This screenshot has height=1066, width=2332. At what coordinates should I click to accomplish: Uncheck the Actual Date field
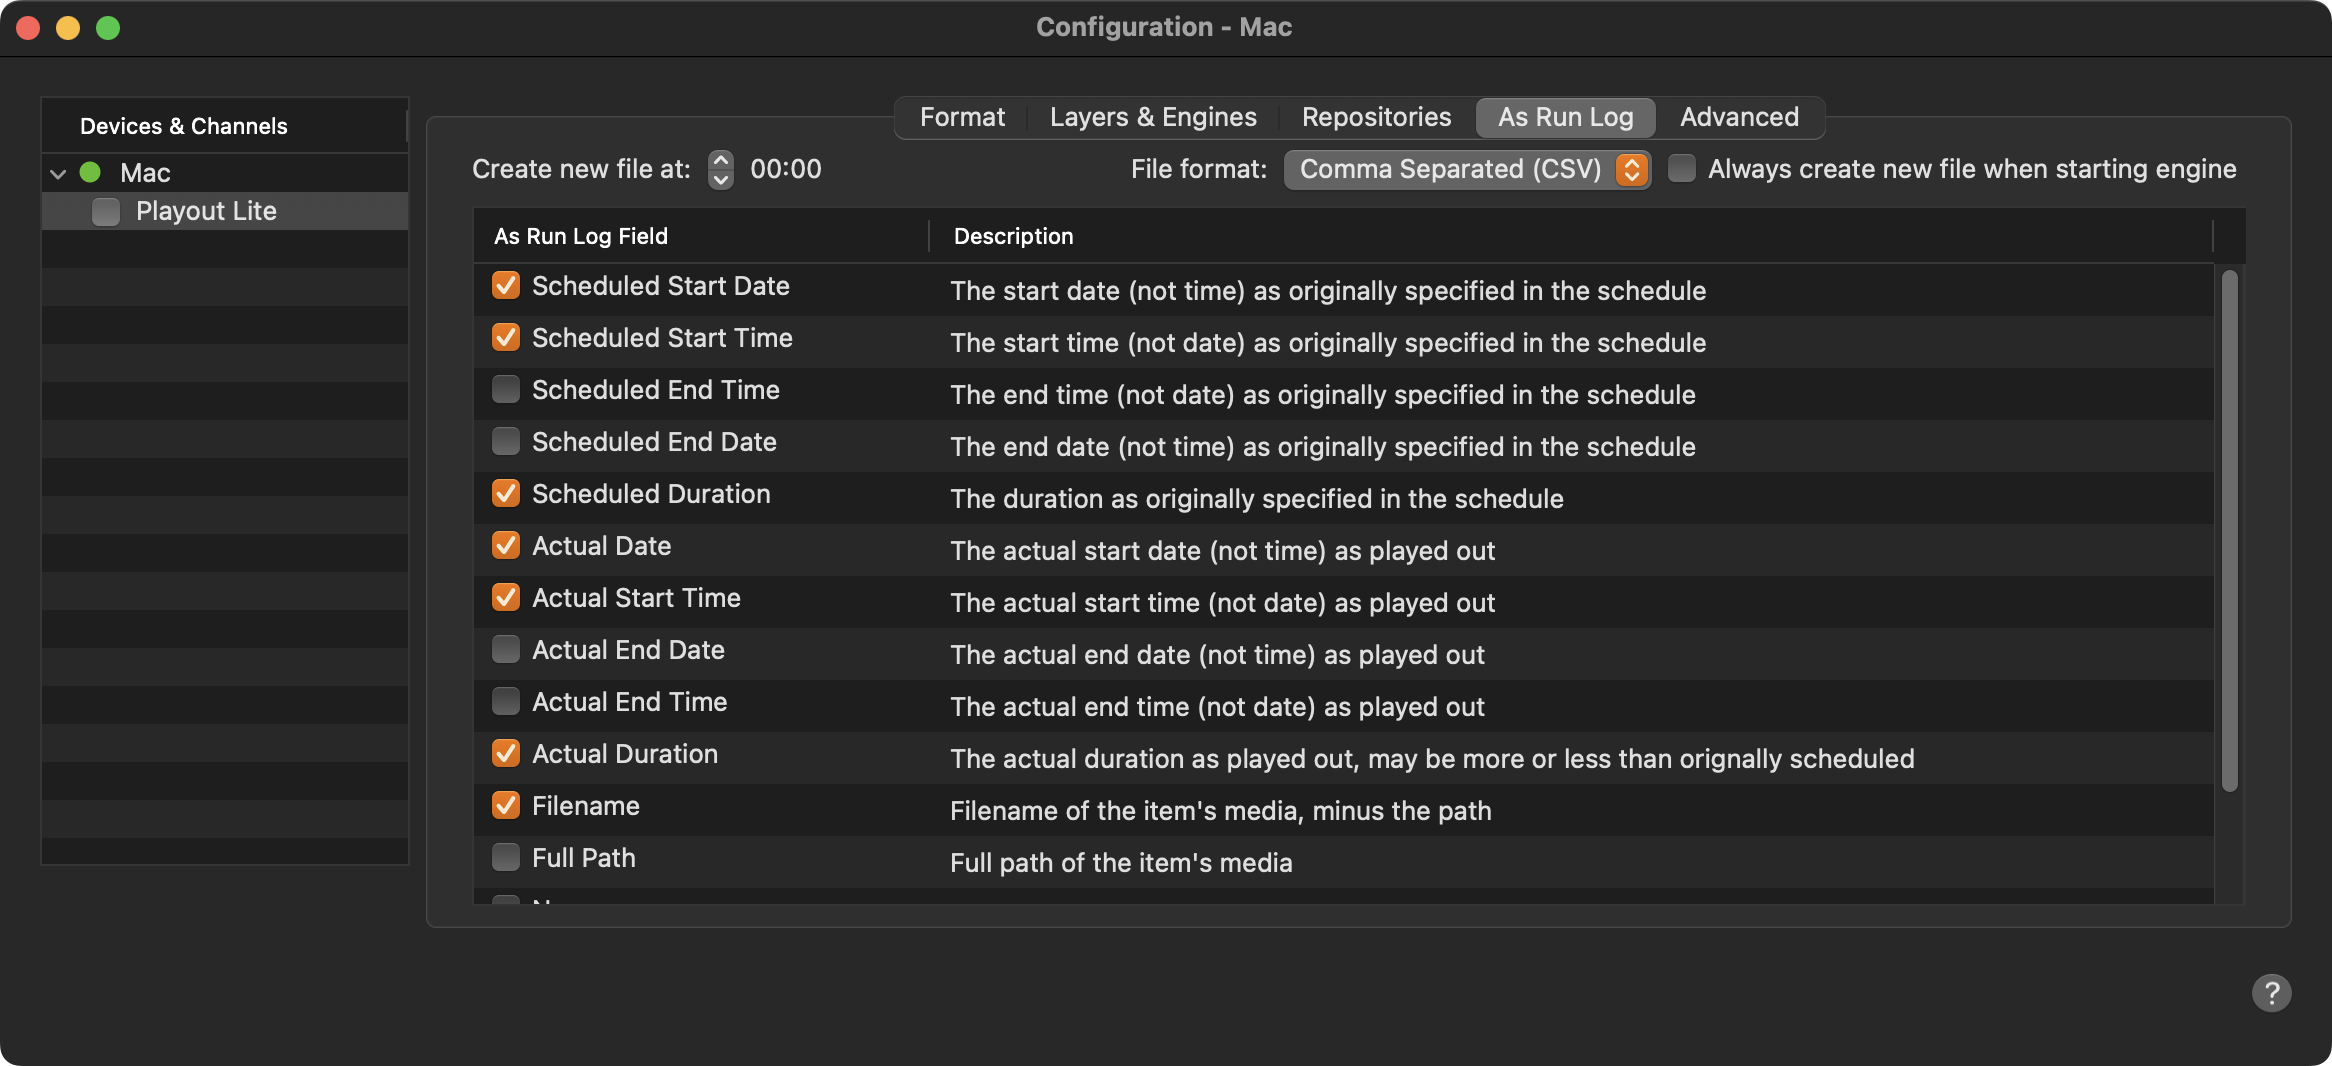[506, 545]
